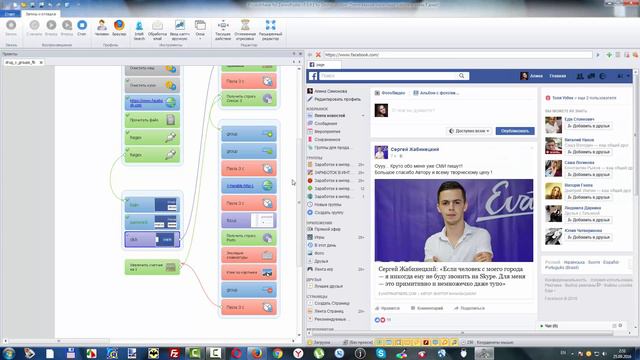Open Skype from the Windows taskbar
This screenshot has width=640, height=360.
[x=381, y=353]
